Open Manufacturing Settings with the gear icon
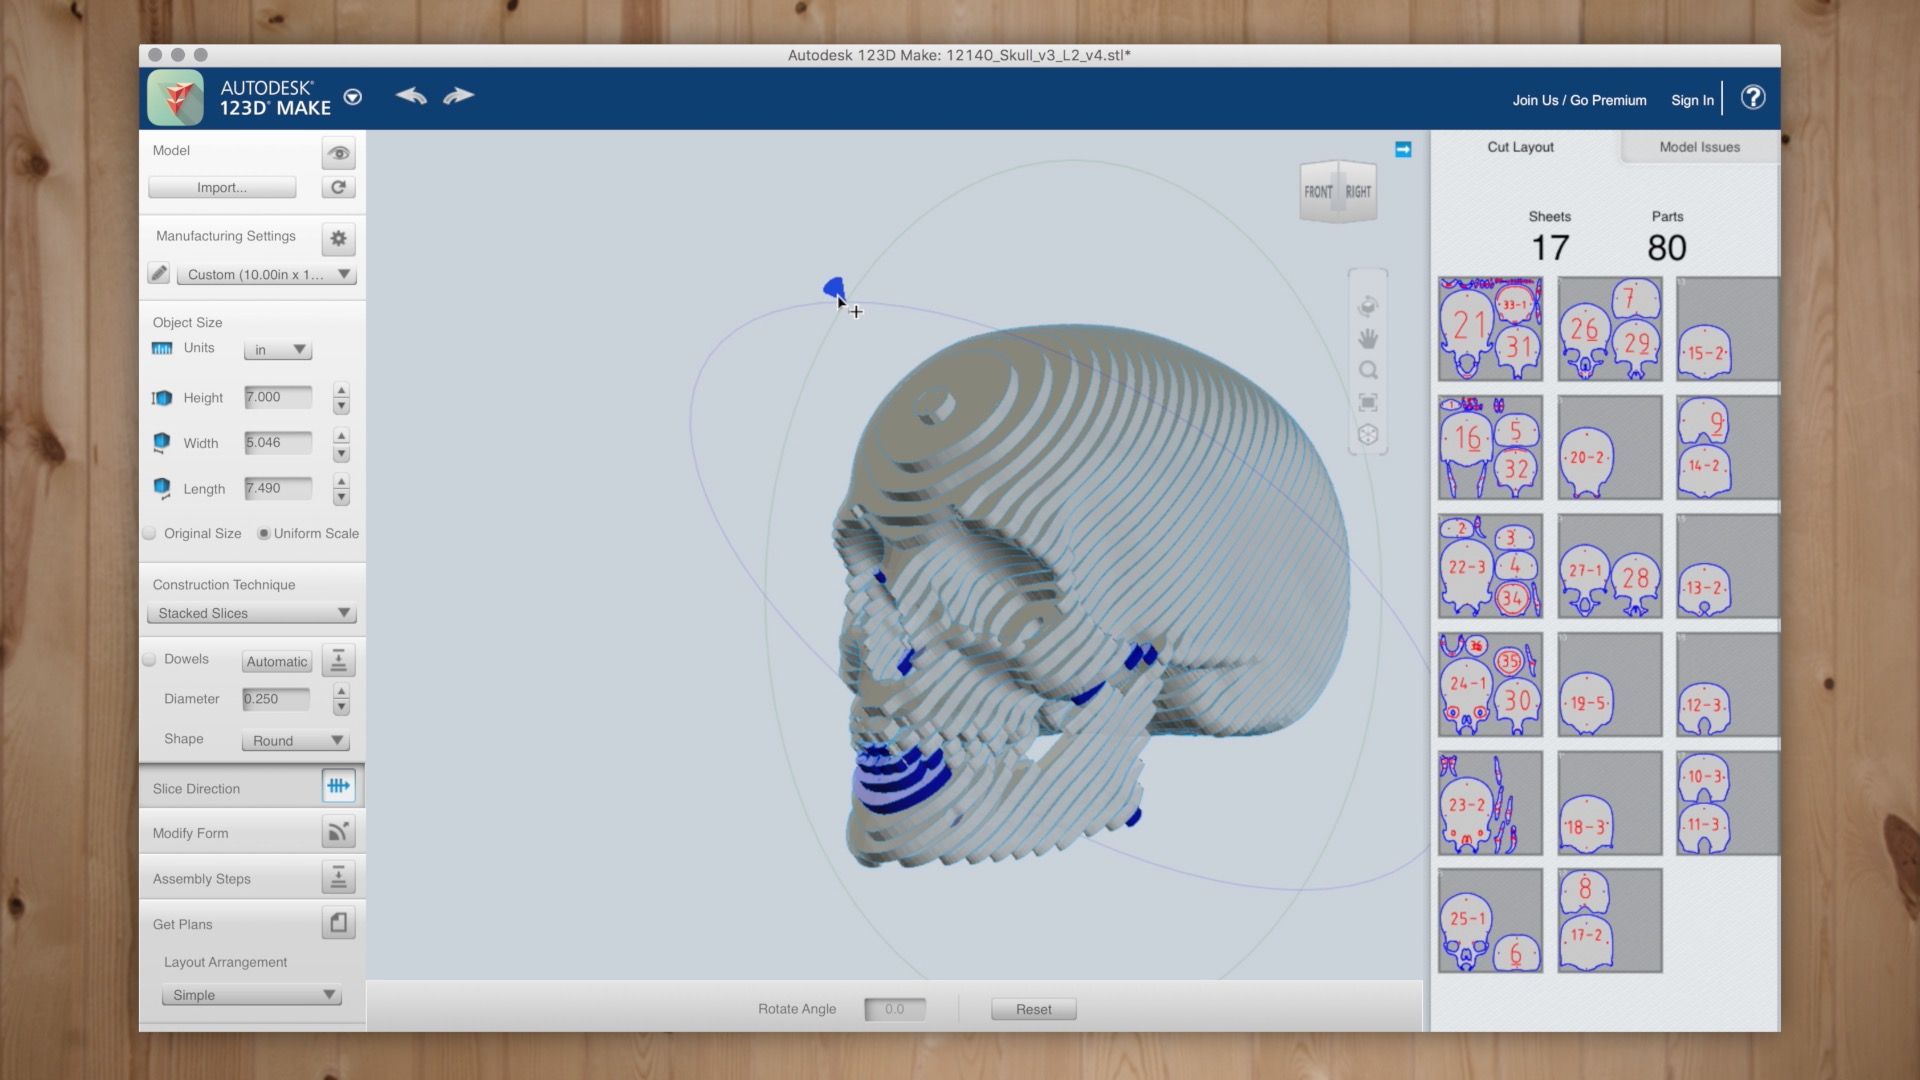Screen dimensions: 1920x1080 pos(338,239)
